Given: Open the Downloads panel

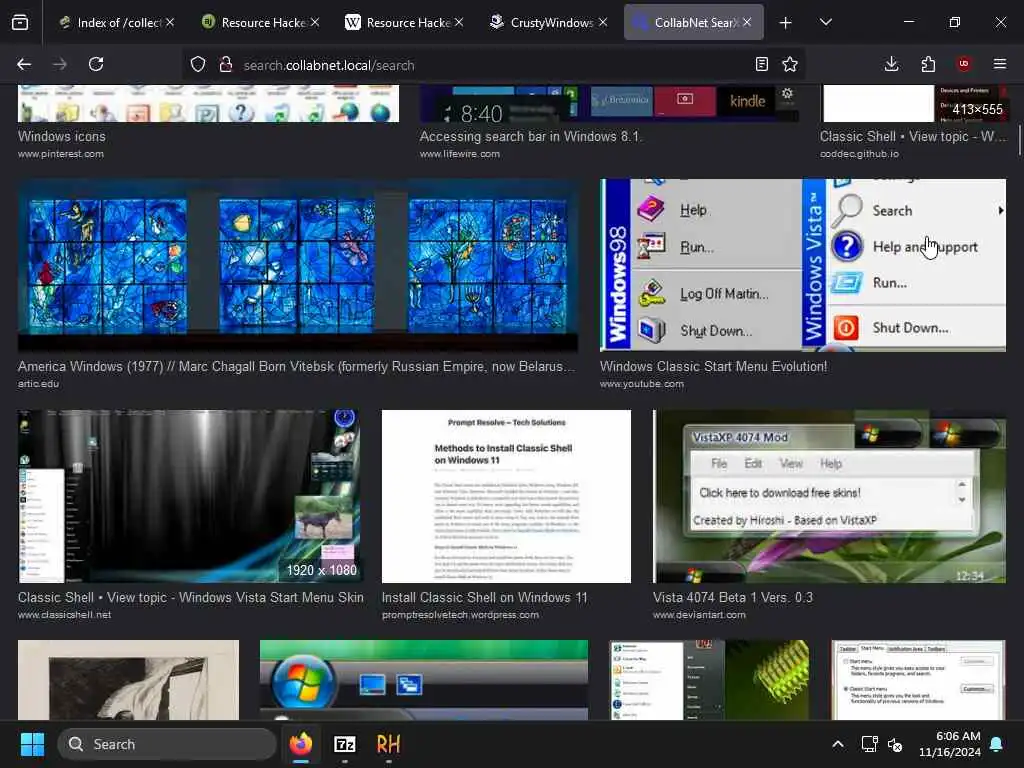Looking at the screenshot, I should click(x=891, y=64).
